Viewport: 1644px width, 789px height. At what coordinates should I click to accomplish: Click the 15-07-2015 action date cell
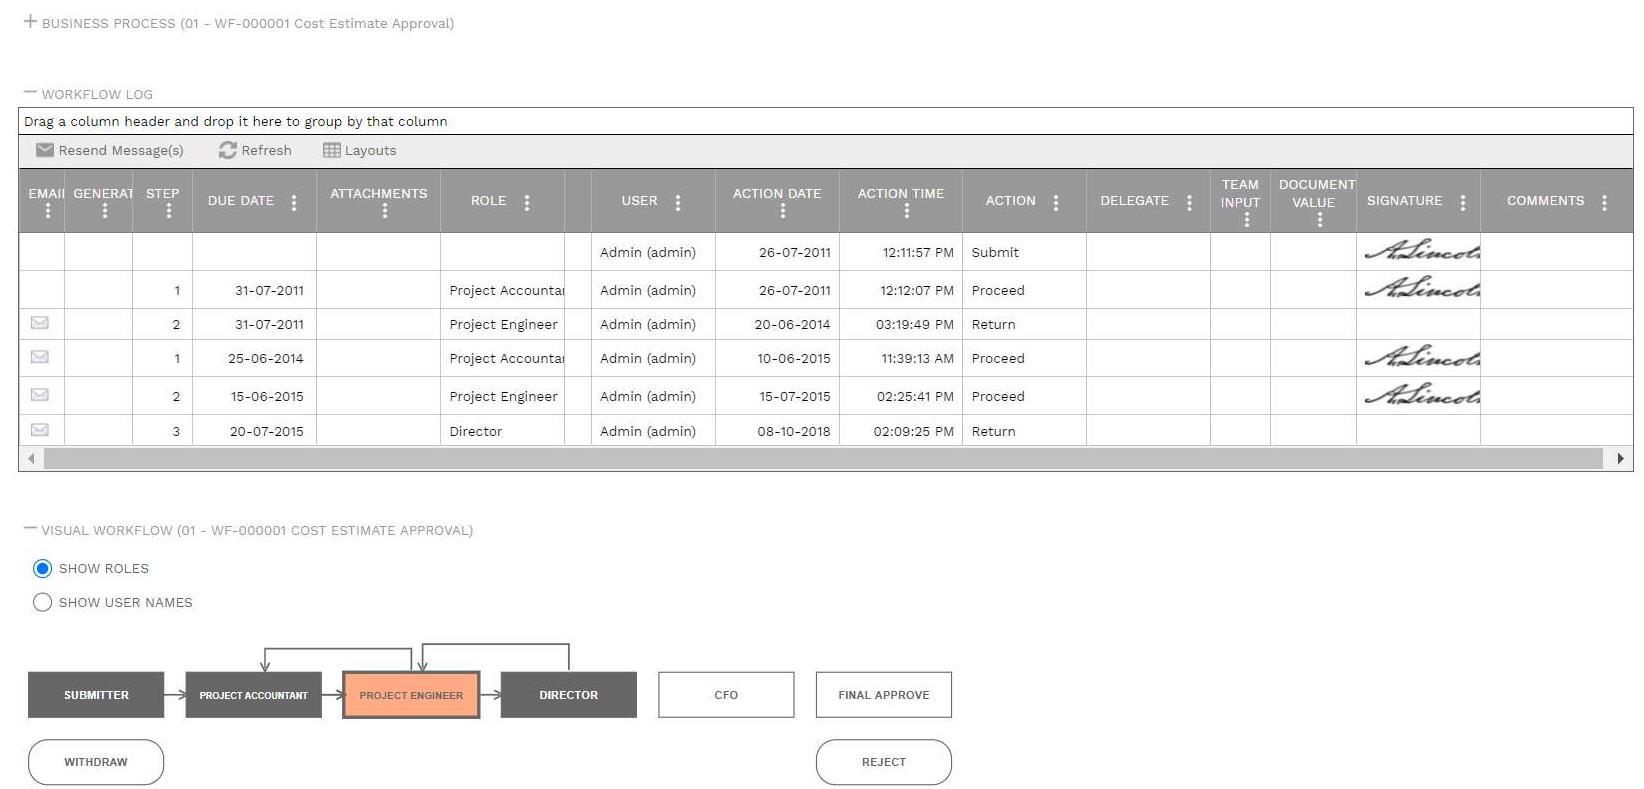pos(777,396)
